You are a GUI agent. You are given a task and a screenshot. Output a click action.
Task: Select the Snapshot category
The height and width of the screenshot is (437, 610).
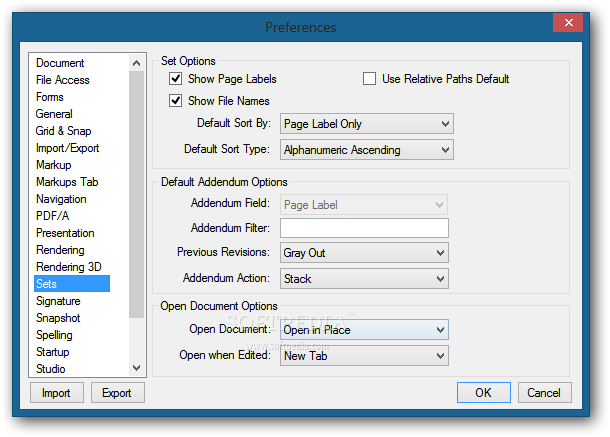tap(58, 318)
